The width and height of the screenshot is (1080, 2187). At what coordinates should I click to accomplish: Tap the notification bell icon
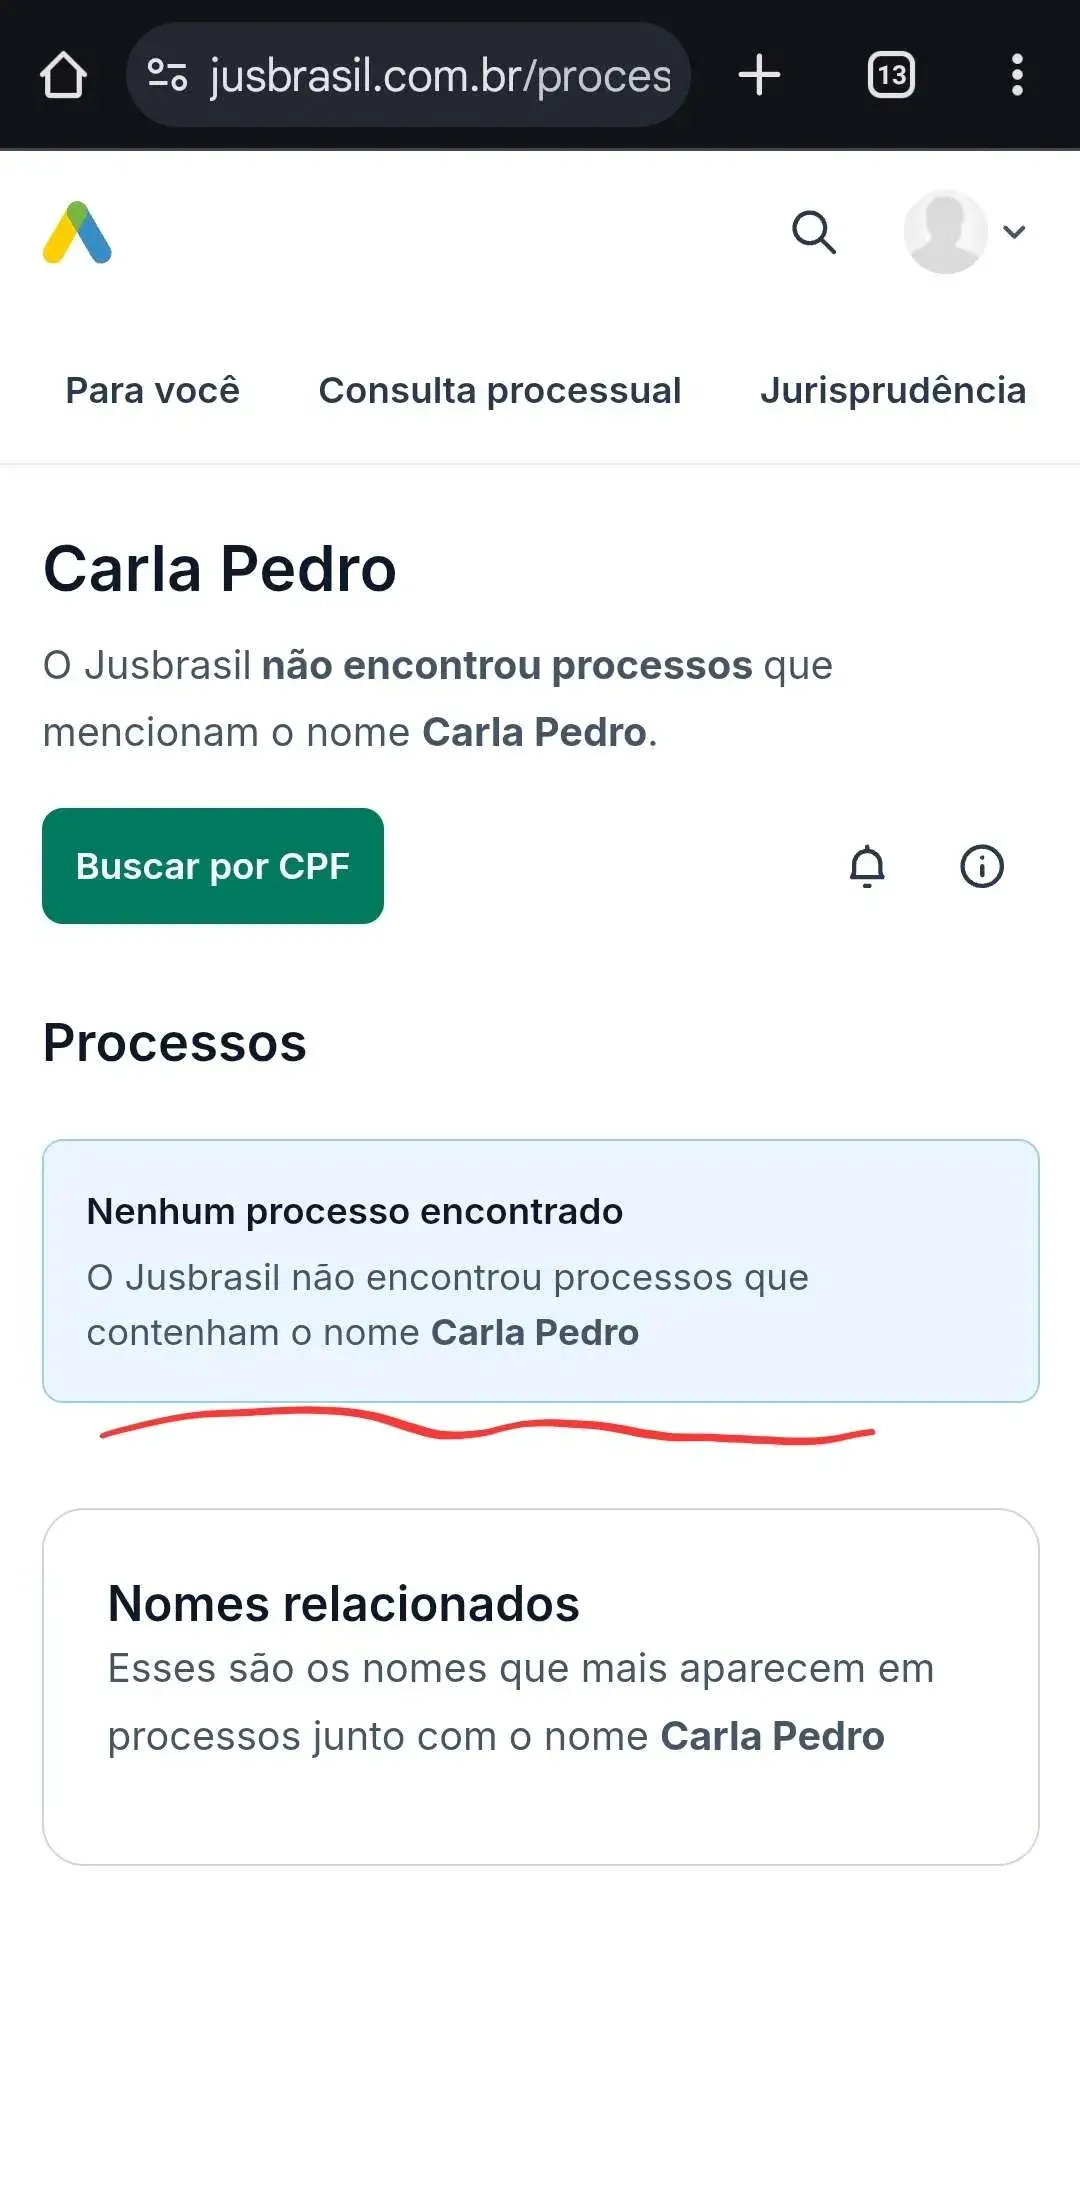pos(867,866)
